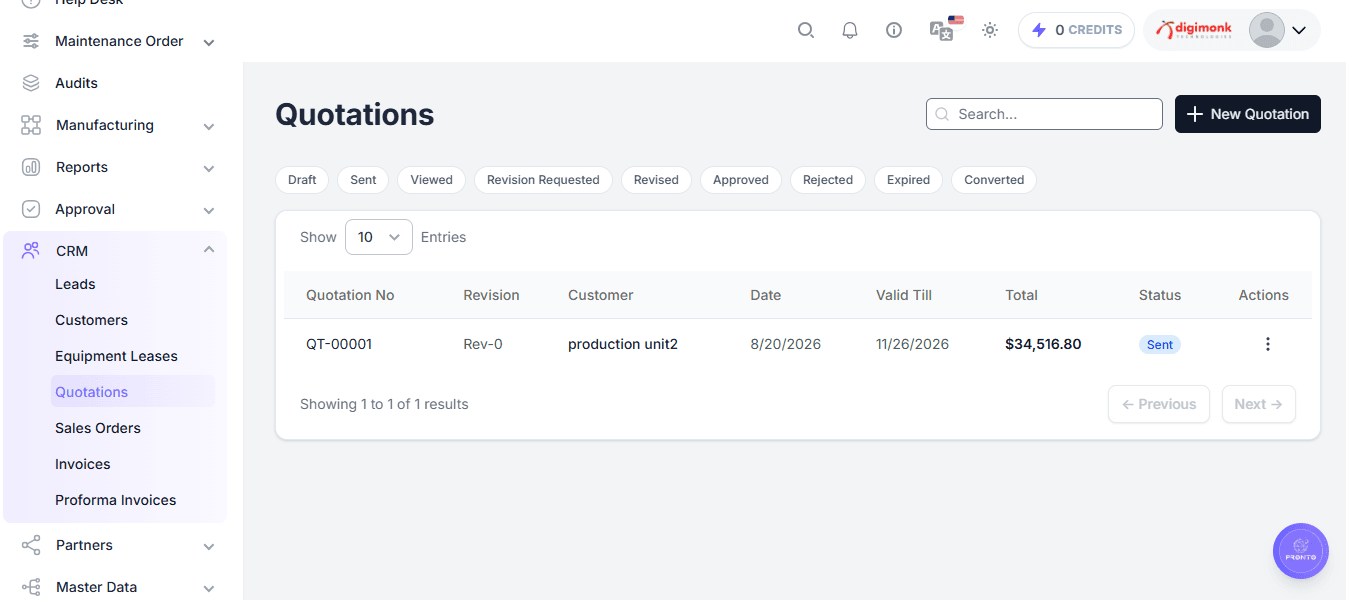Expand the Approval submenu chevron
Screen dimensions: 1346x600
click(209, 210)
